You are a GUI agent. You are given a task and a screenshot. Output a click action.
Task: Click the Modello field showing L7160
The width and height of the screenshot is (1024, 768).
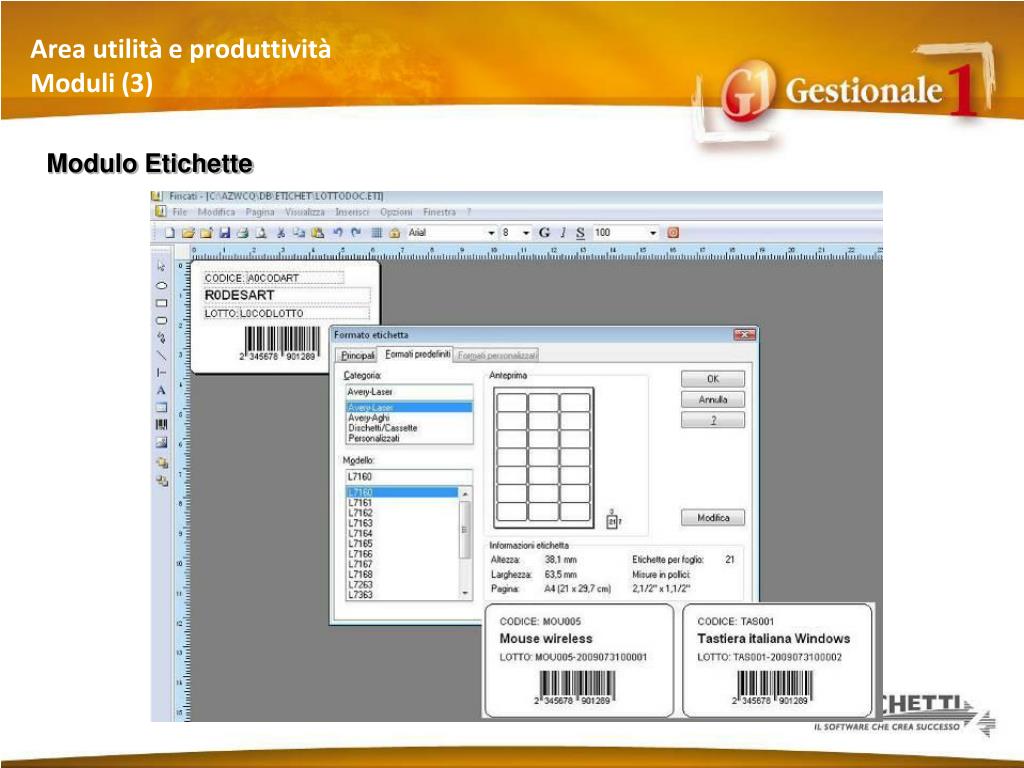409,477
